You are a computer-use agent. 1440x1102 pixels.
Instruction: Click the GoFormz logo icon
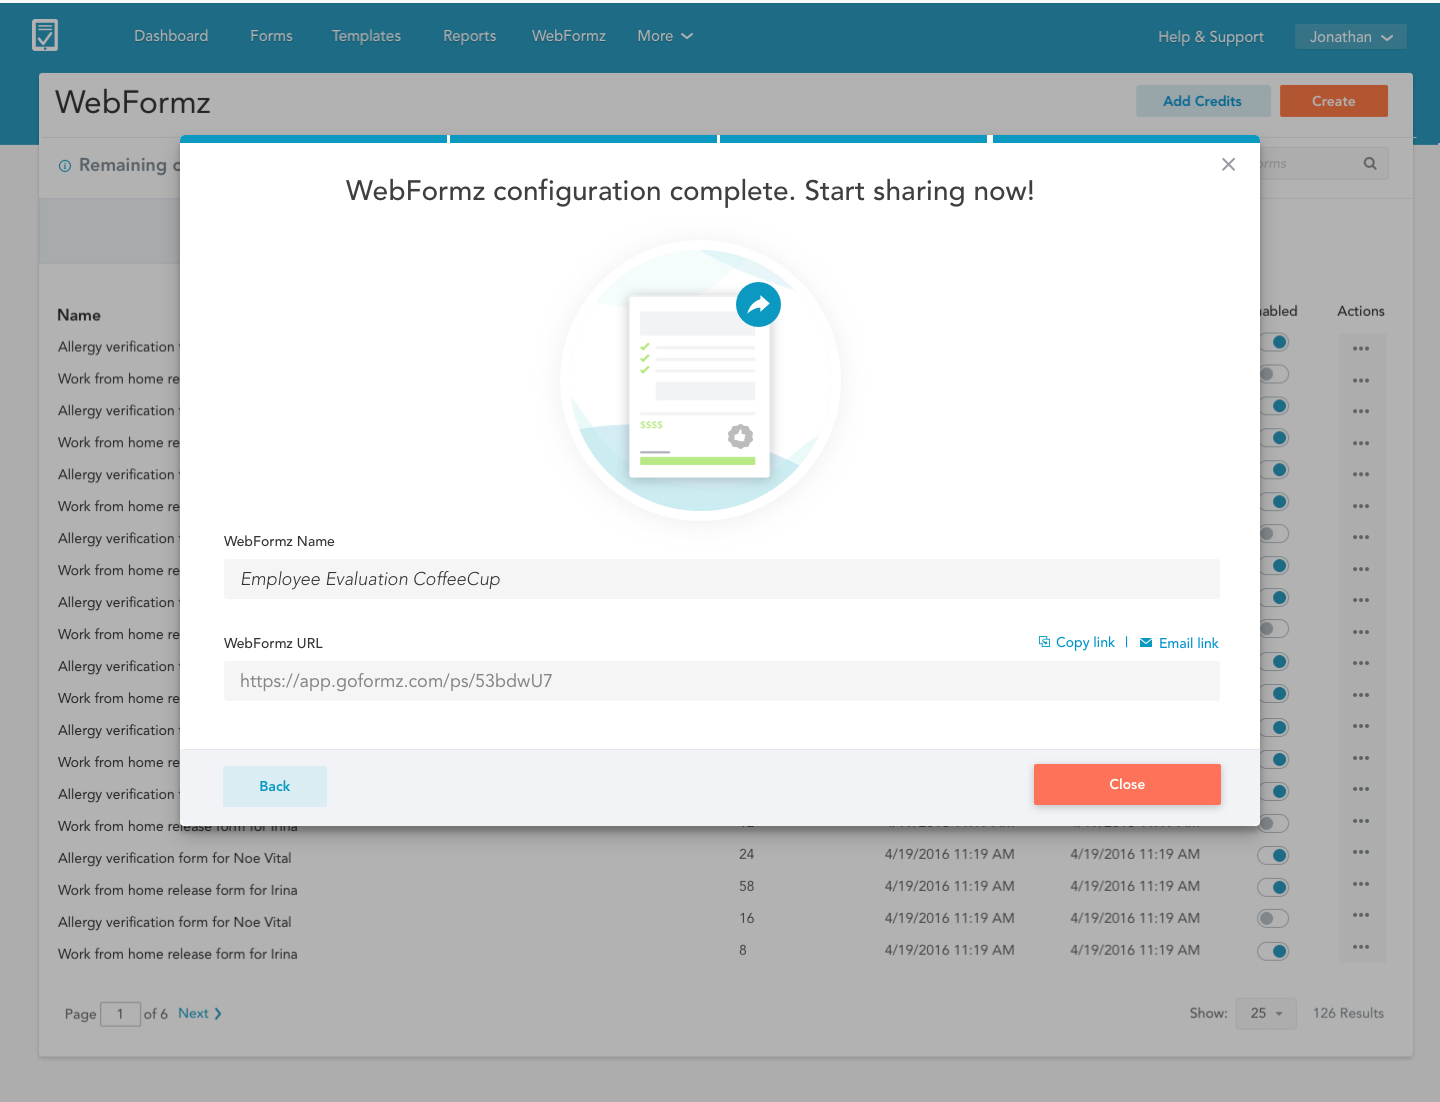tap(45, 35)
